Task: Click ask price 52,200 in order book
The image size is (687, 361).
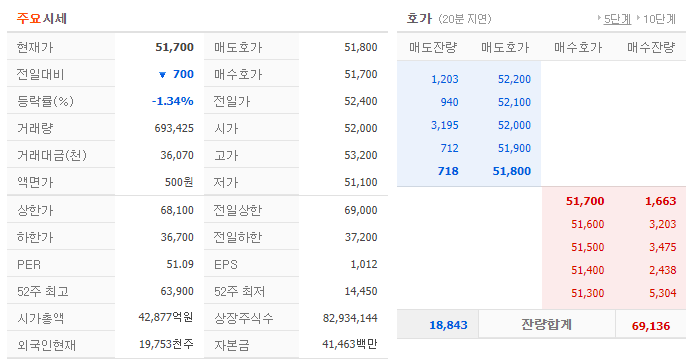Action: click(x=514, y=79)
